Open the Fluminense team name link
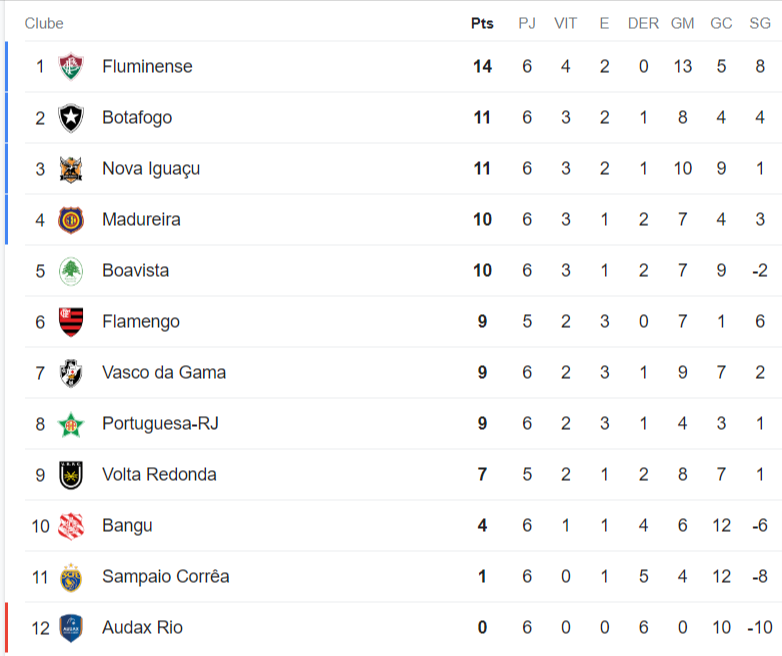Image resolution: width=782 pixels, height=656 pixels. [x=147, y=67]
